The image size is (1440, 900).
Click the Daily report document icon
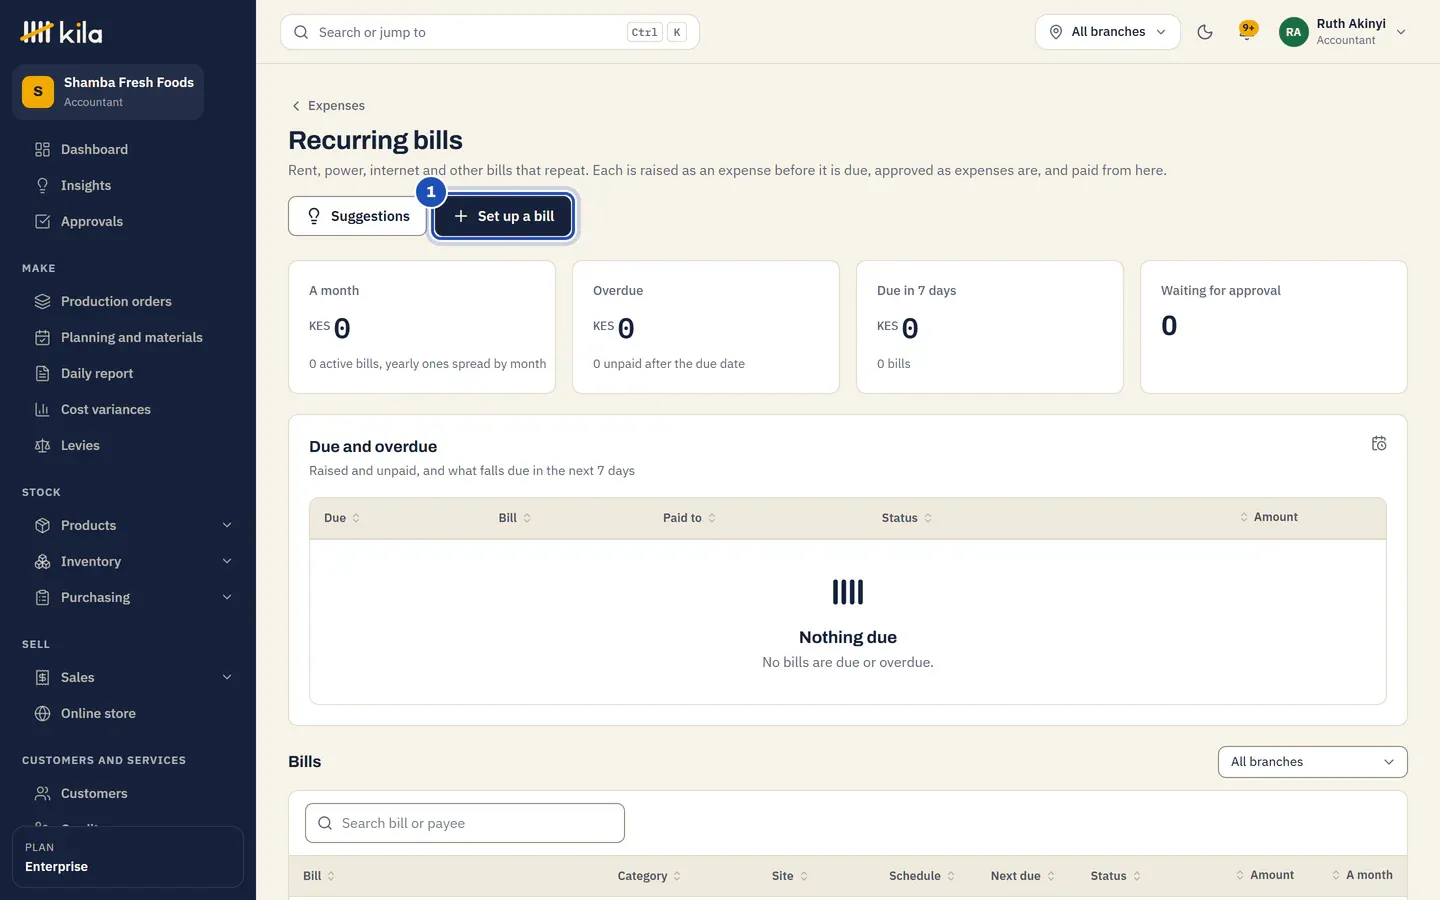click(42, 374)
